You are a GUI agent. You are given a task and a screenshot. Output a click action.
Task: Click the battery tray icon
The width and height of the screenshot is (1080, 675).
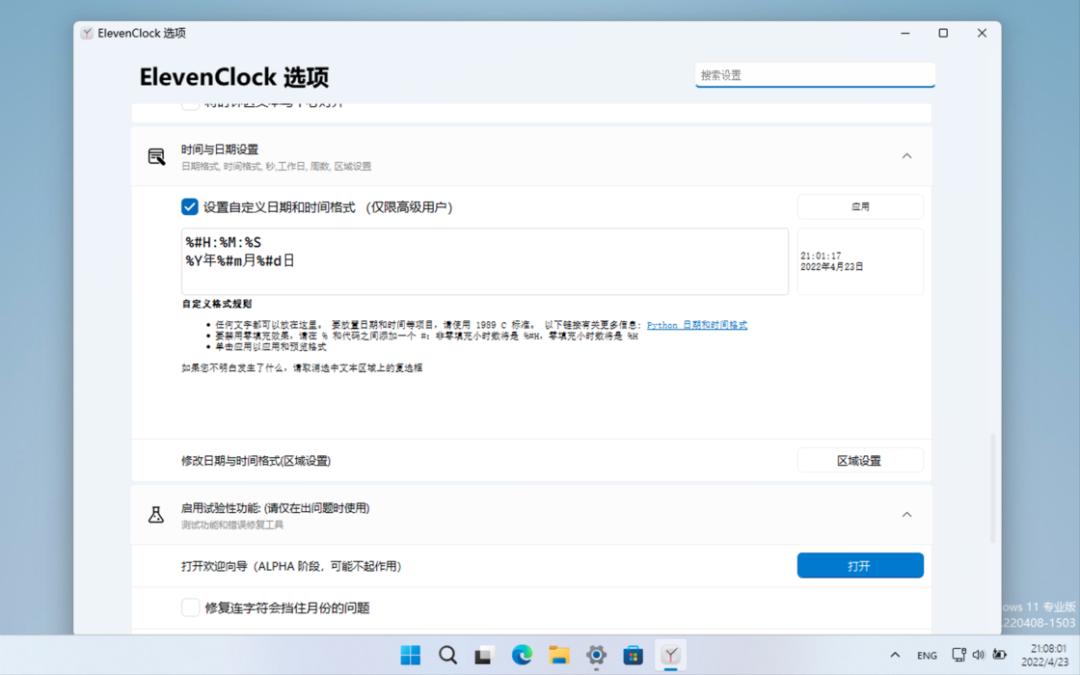click(x=999, y=655)
